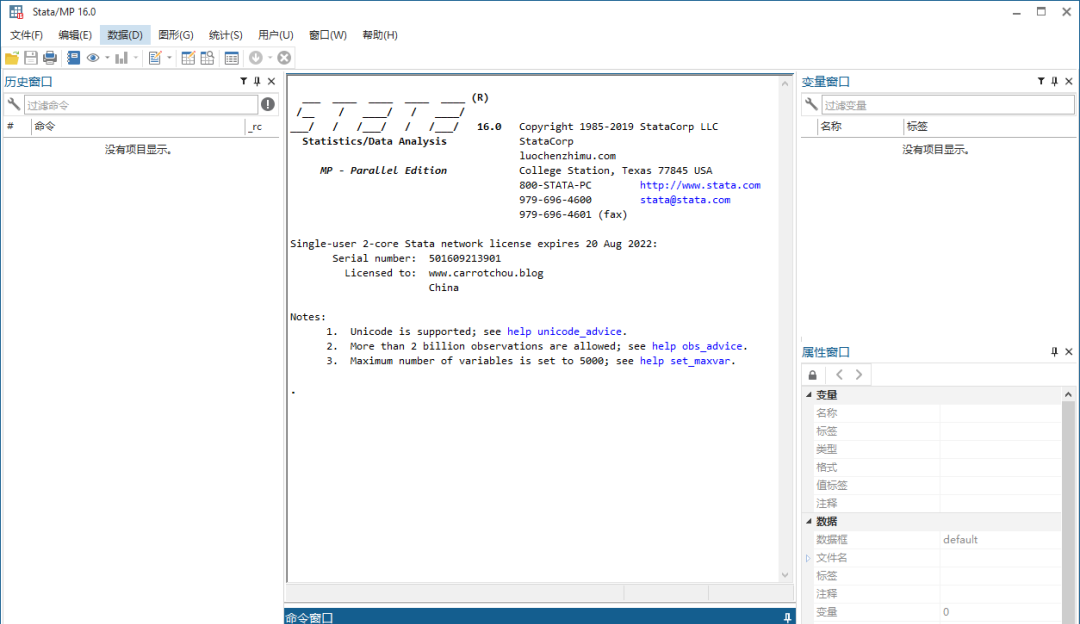Open the Data Editor (edit) icon
Viewport: 1080px width, 624px height.
click(188, 59)
